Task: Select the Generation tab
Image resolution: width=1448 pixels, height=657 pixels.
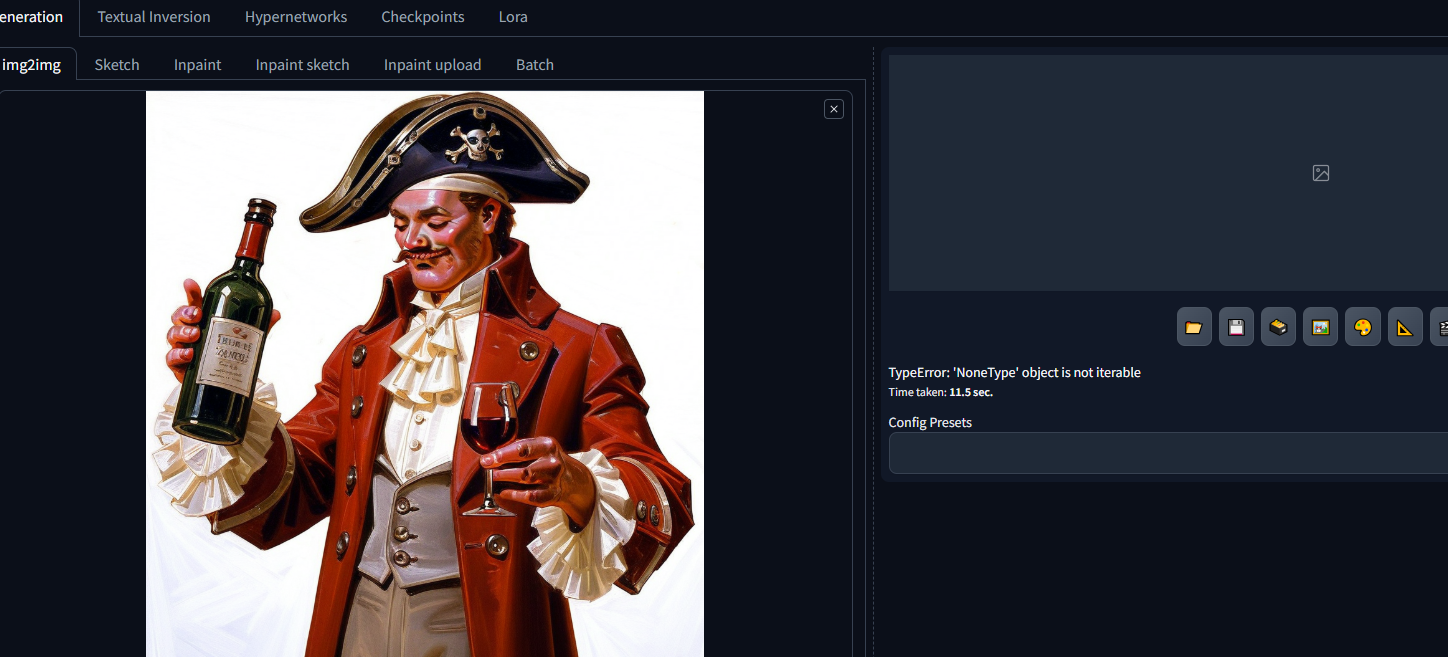Action: [32, 17]
